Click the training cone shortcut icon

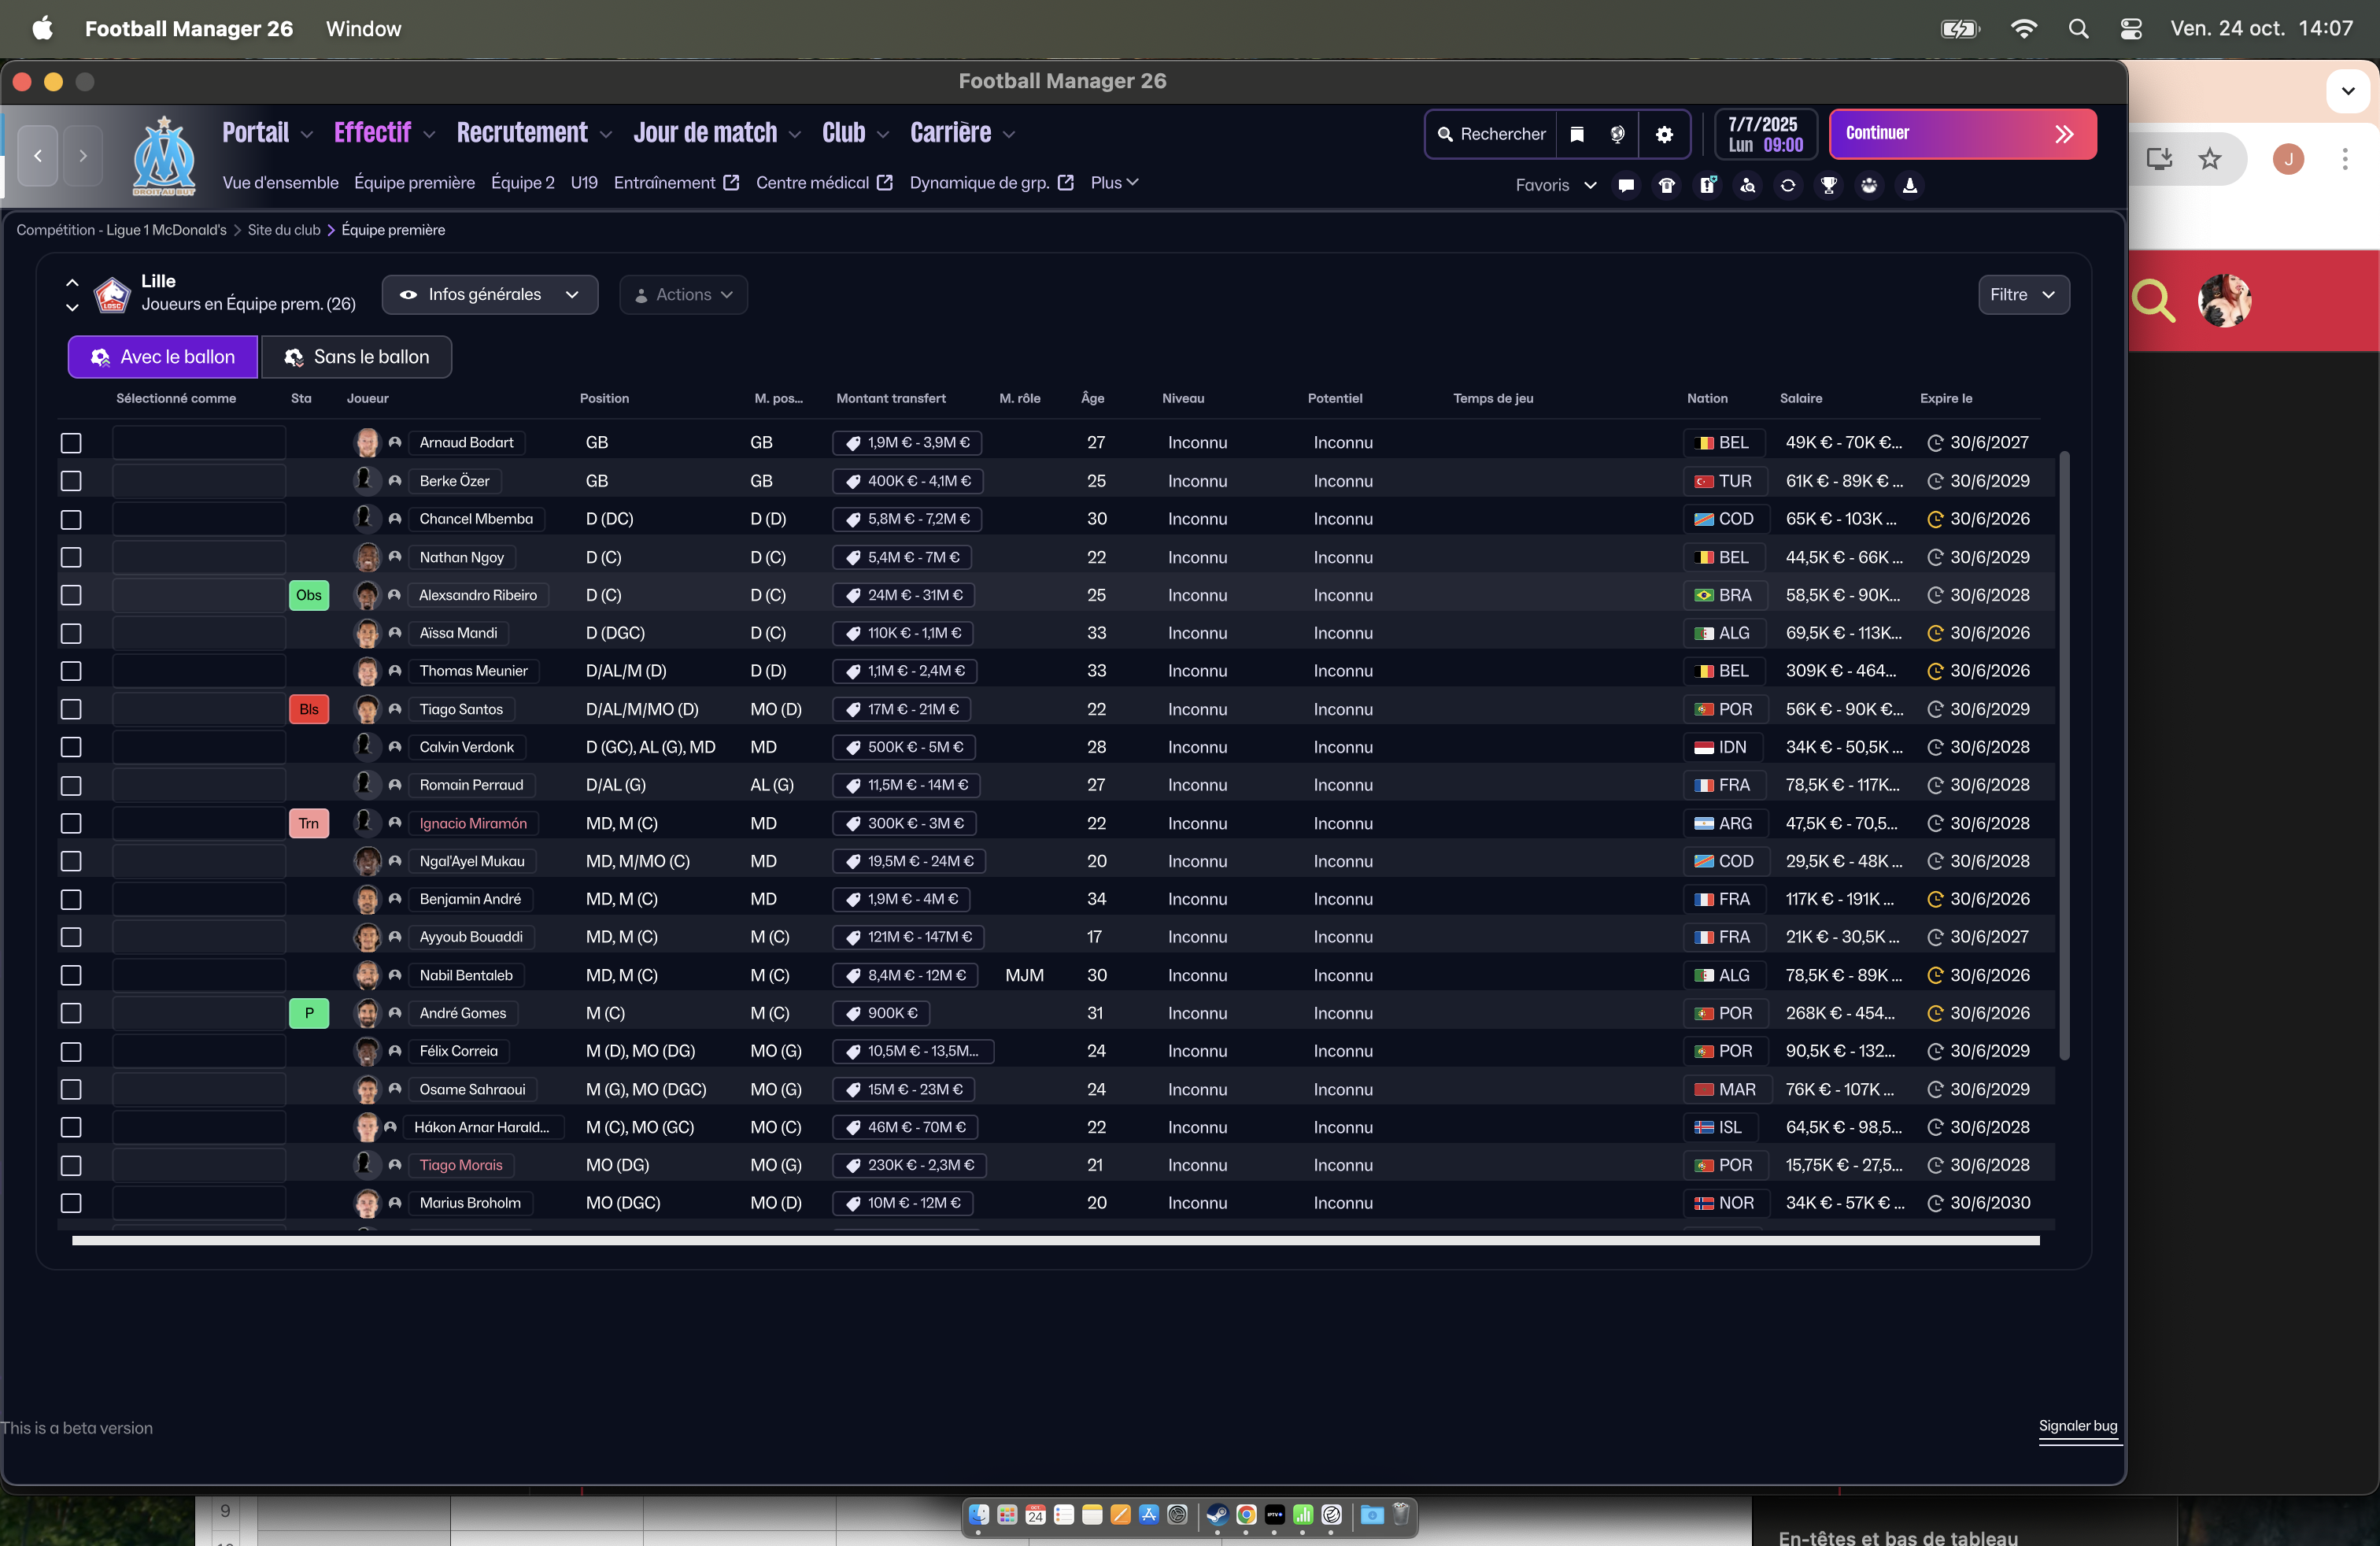point(1909,186)
